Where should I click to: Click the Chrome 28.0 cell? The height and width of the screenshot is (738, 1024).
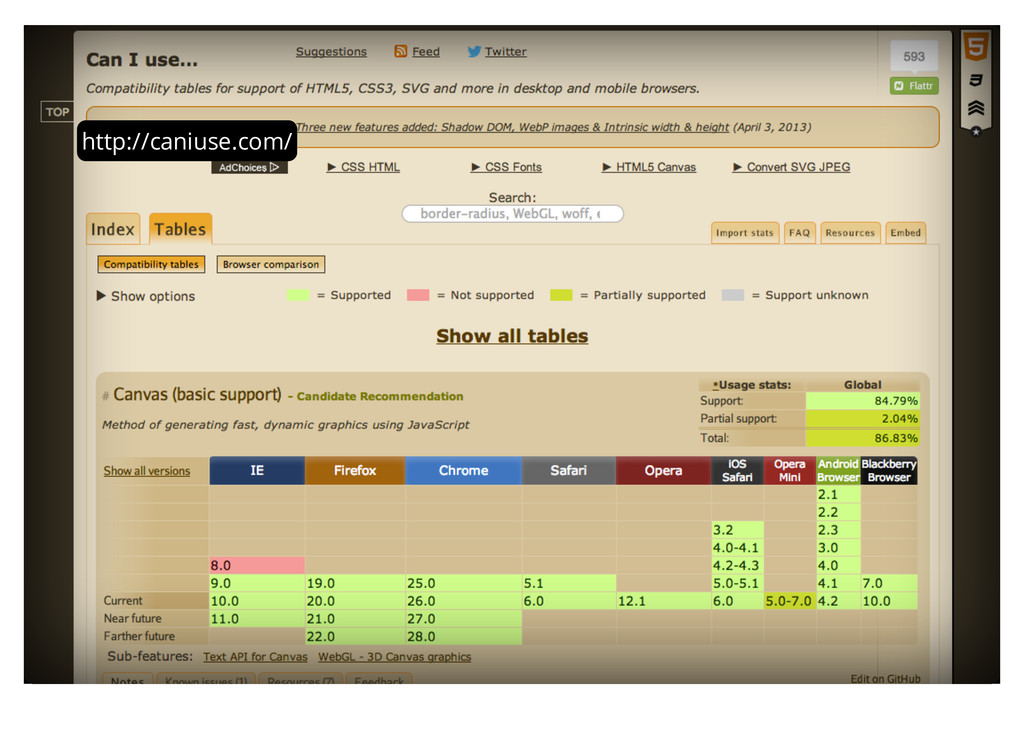[x=464, y=637]
